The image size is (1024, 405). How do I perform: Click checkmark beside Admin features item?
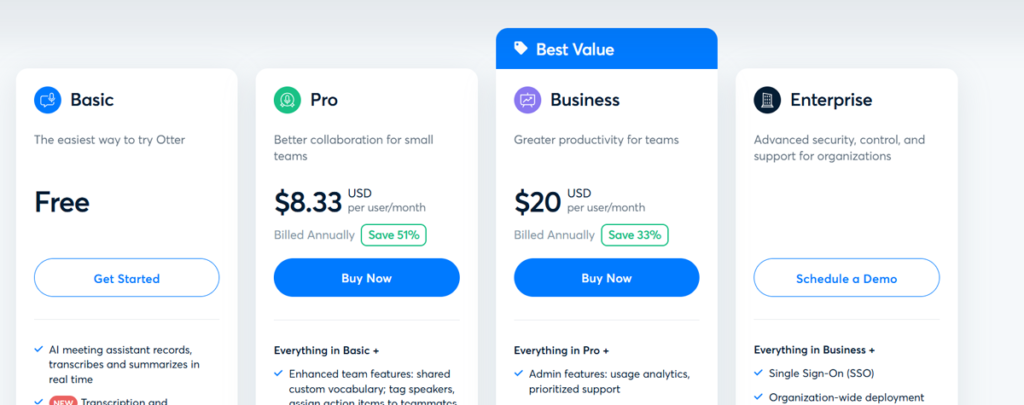519,374
